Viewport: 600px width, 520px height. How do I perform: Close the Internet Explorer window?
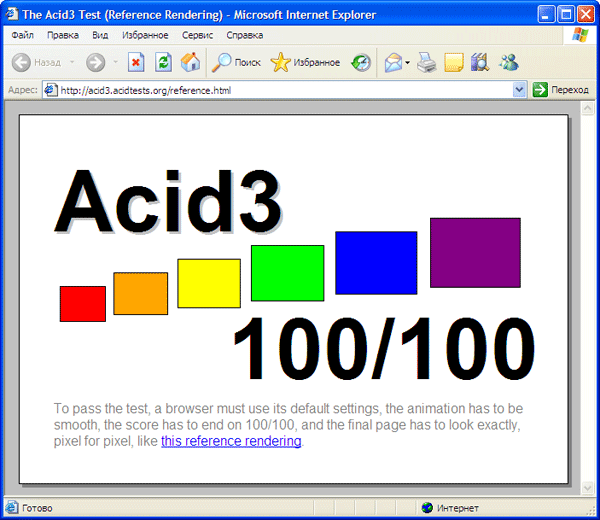pyautogui.click(x=586, y=15)
